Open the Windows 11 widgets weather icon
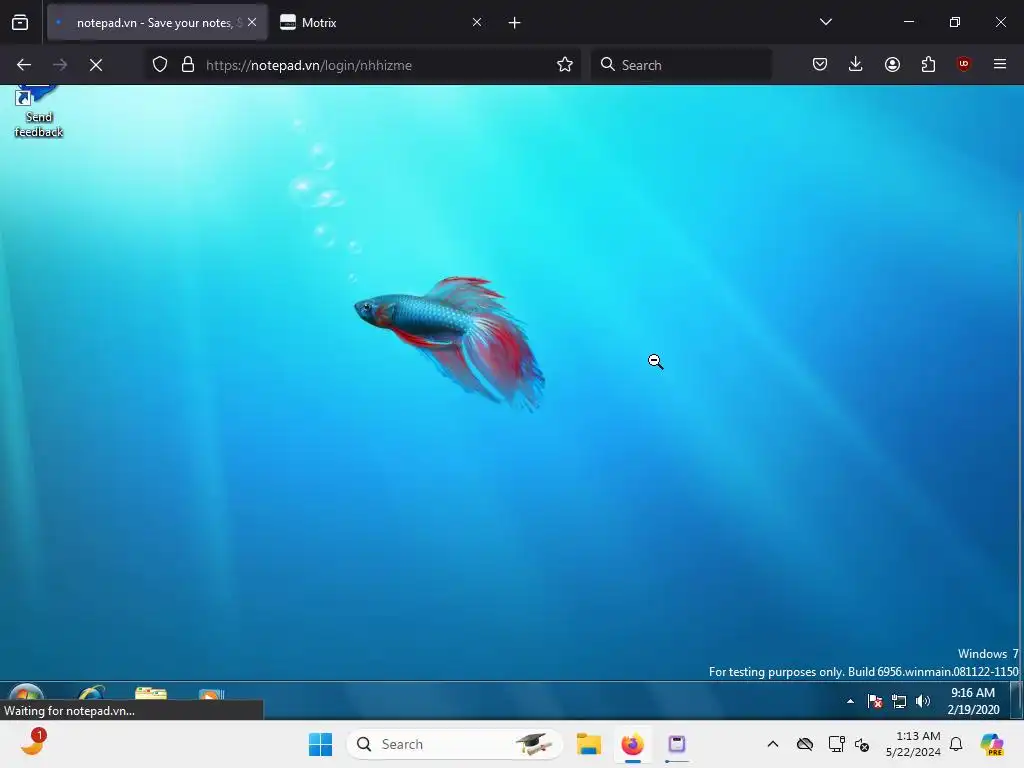The height and width of the screenshot is (768, 1024). click(x=33, y=743)
